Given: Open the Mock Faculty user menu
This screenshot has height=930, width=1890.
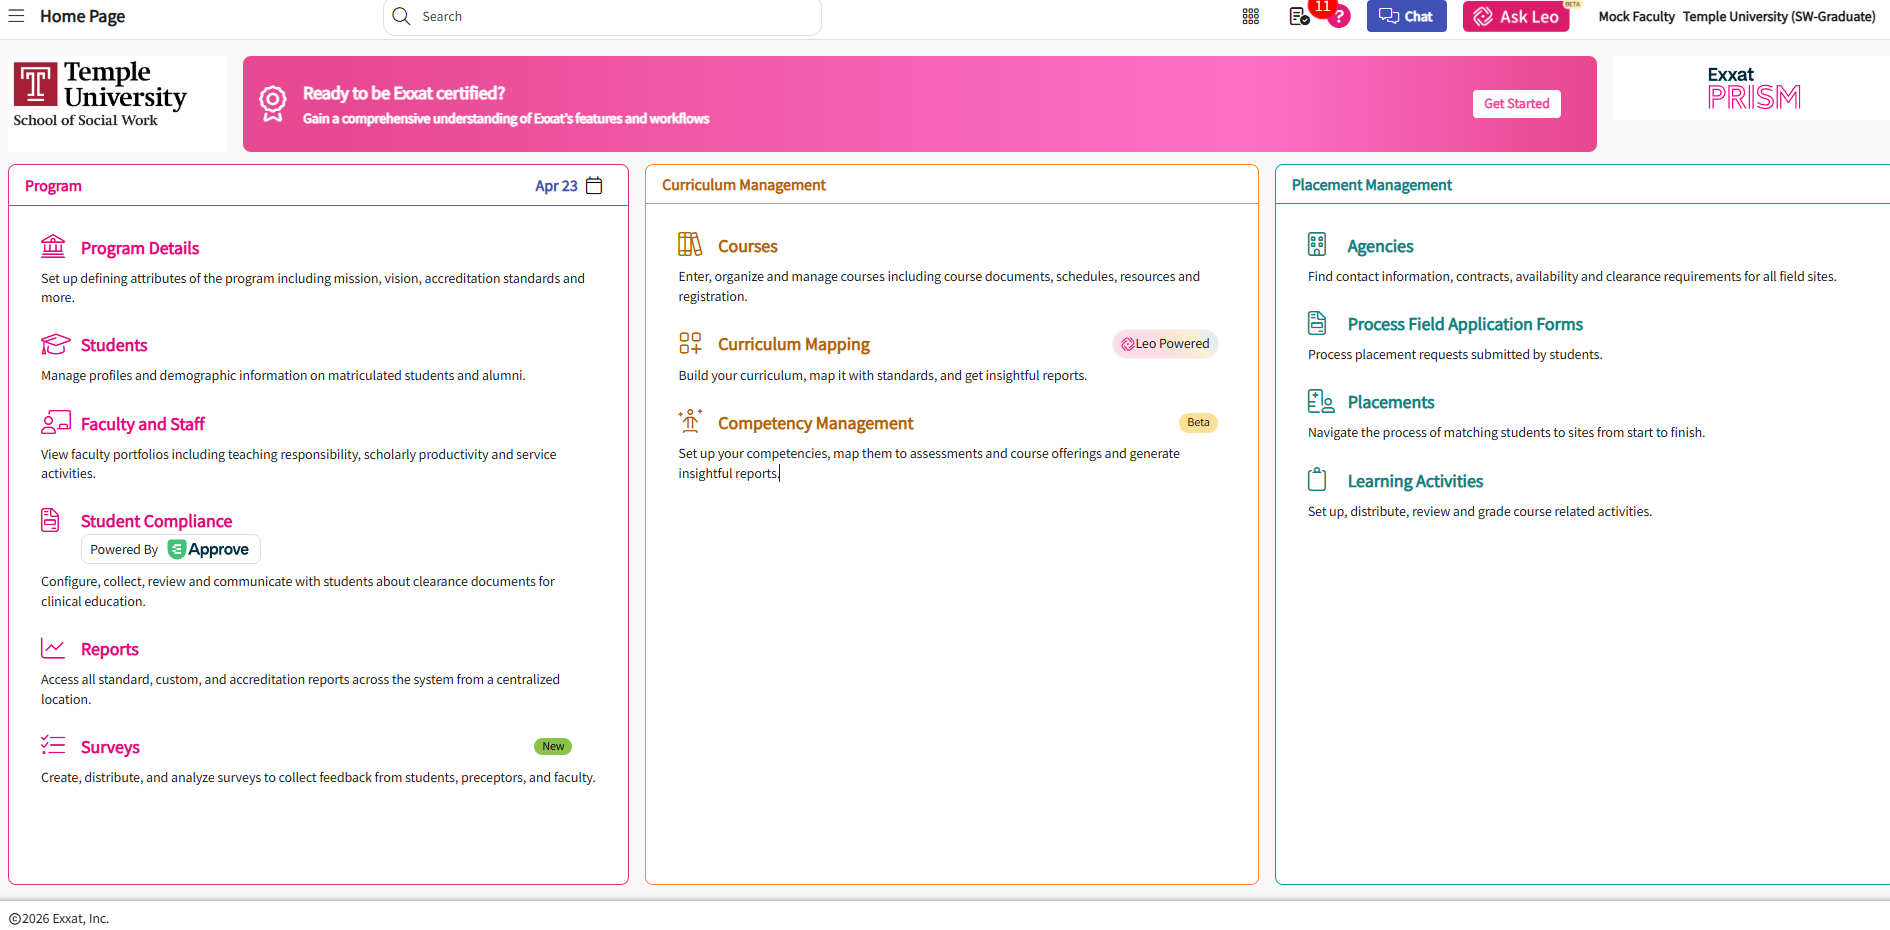Looking at the screenshot, I should (x=1636, y=16).
